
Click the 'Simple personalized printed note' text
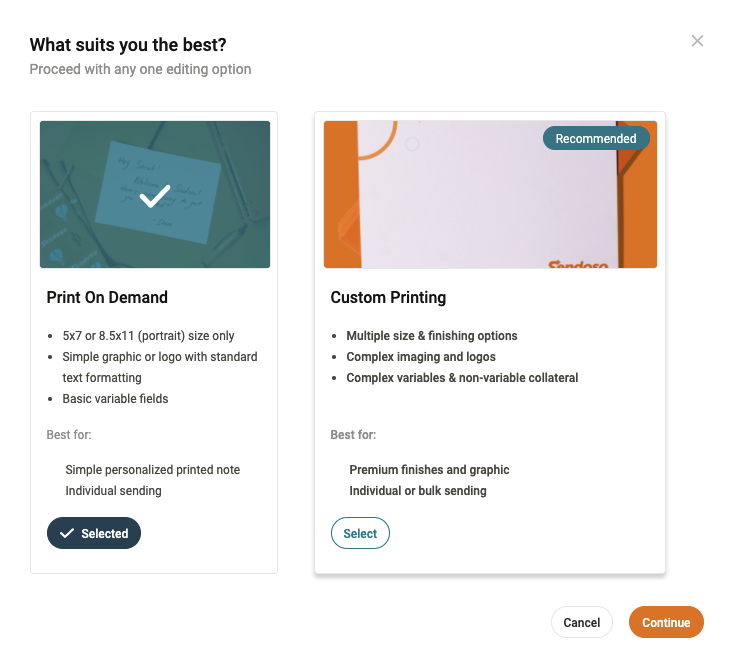tap(152, 470)
